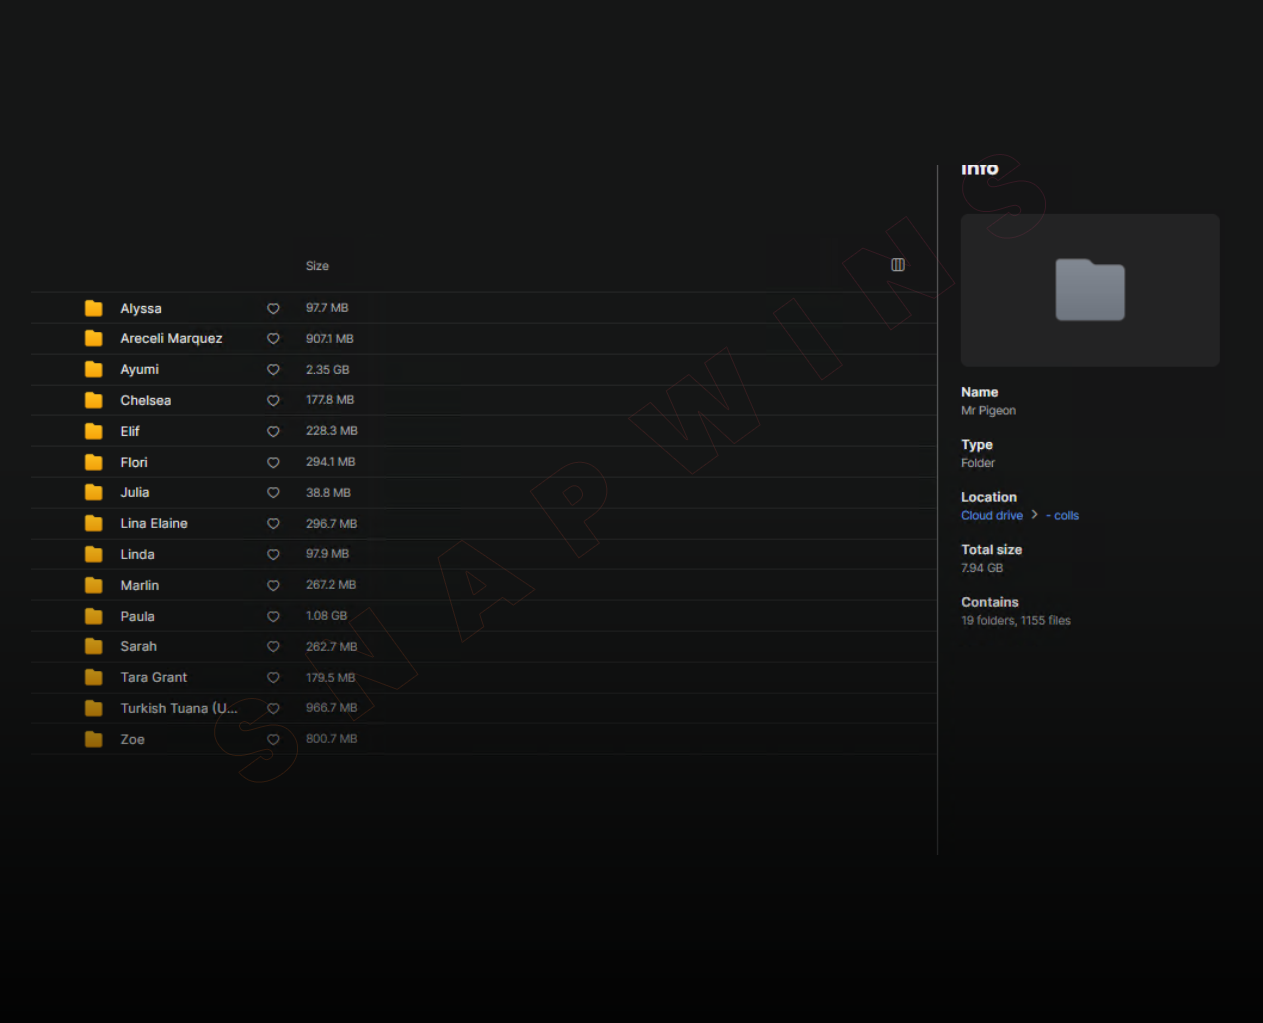This screenshot has width=1263, height=1023.
Task: Sort the list by Size column header
Action: click(317, 266)
